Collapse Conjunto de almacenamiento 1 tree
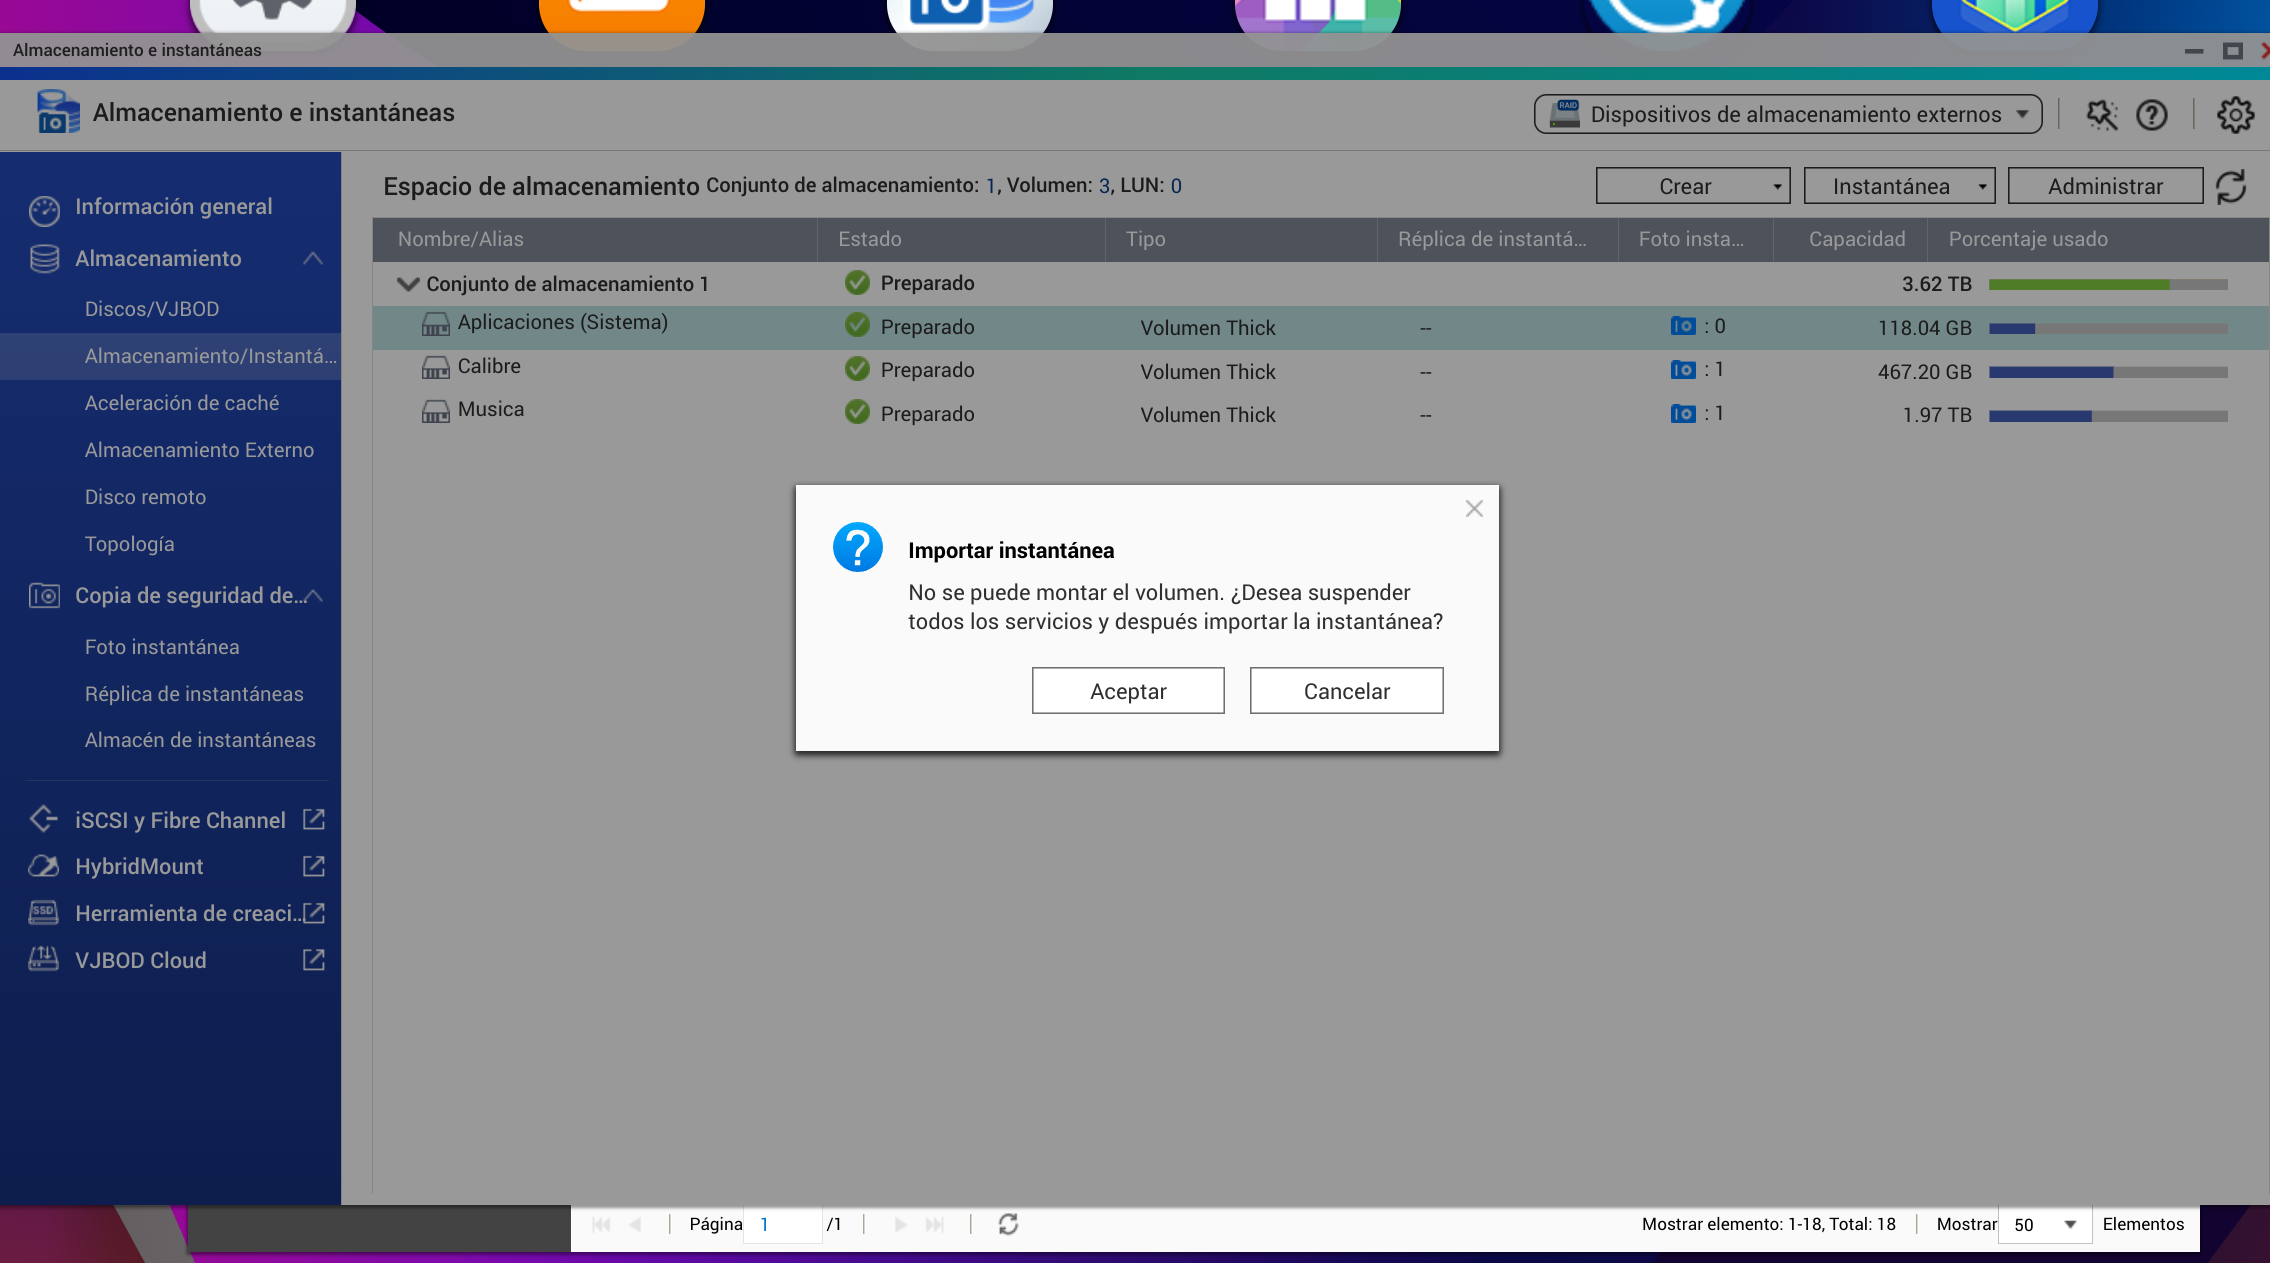Viewport: 2270px width, 1263px height. (x=407, y=284)
